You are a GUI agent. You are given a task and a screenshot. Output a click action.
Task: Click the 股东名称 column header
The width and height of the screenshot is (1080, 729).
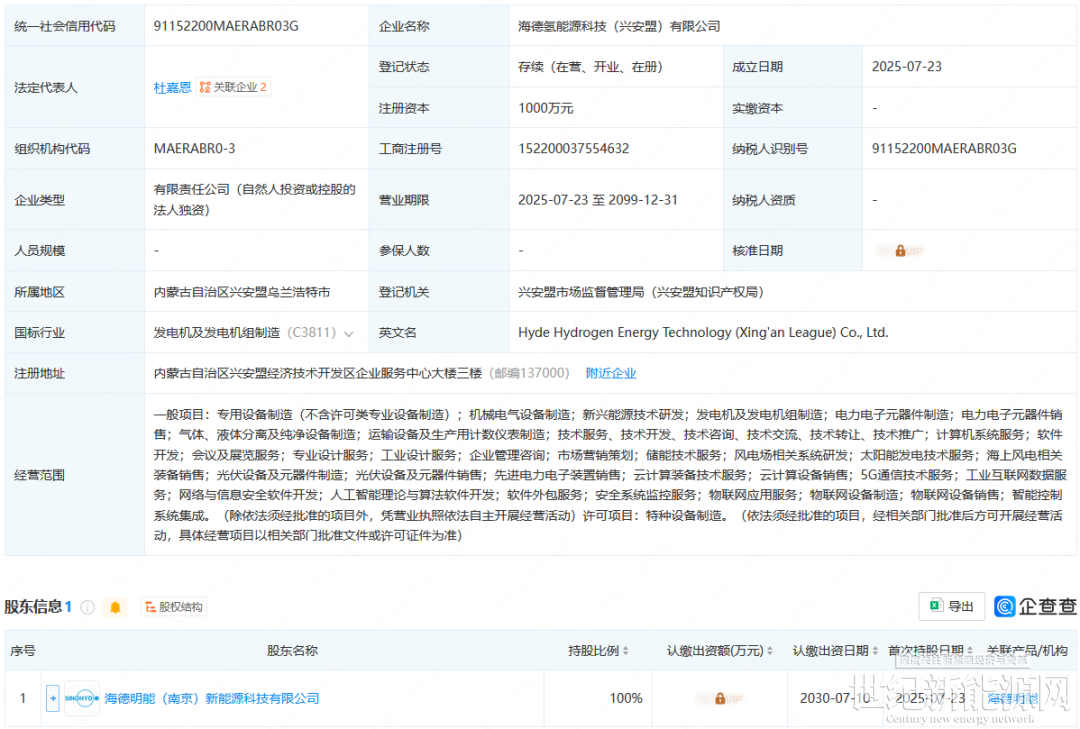tap(292, 651)
